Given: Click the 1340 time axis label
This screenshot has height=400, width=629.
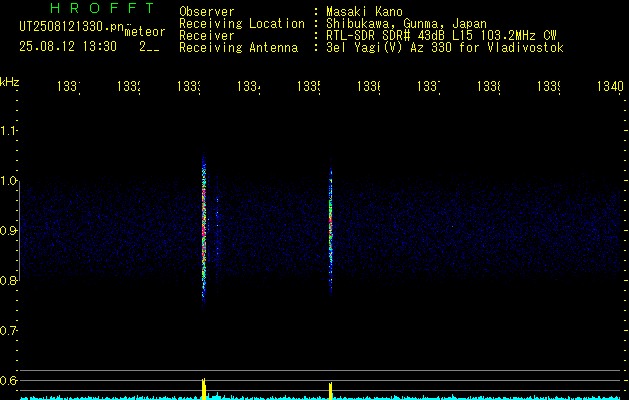Looking at the screenshot, I should click(610, 87).
